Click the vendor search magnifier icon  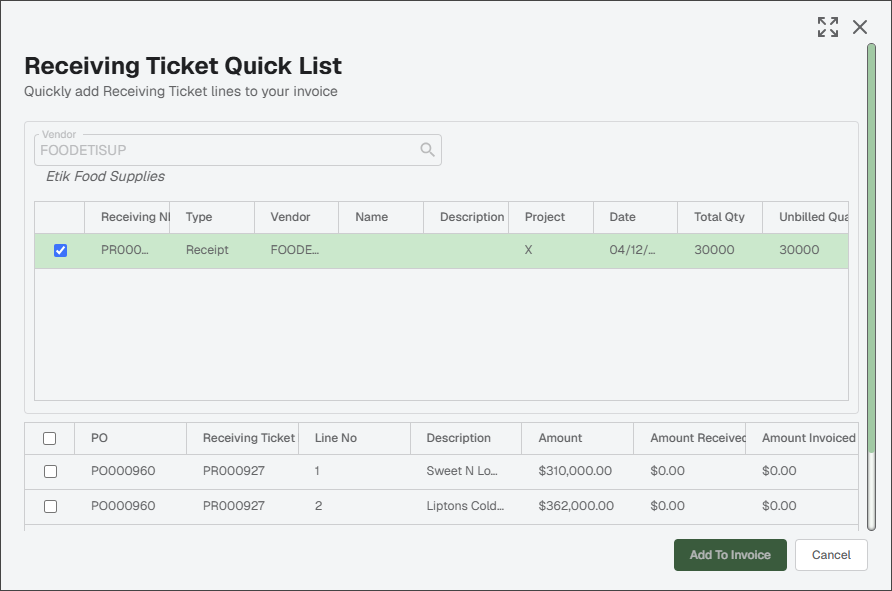(x=427, y=150)
